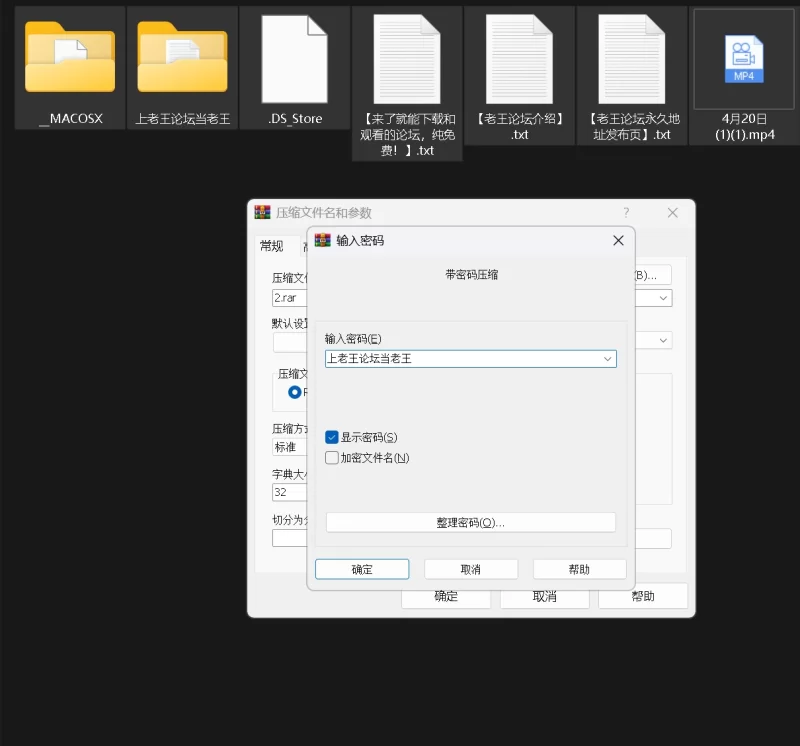
Task: Click the 带密码压缩 heading text
Action: pos(471,275)
